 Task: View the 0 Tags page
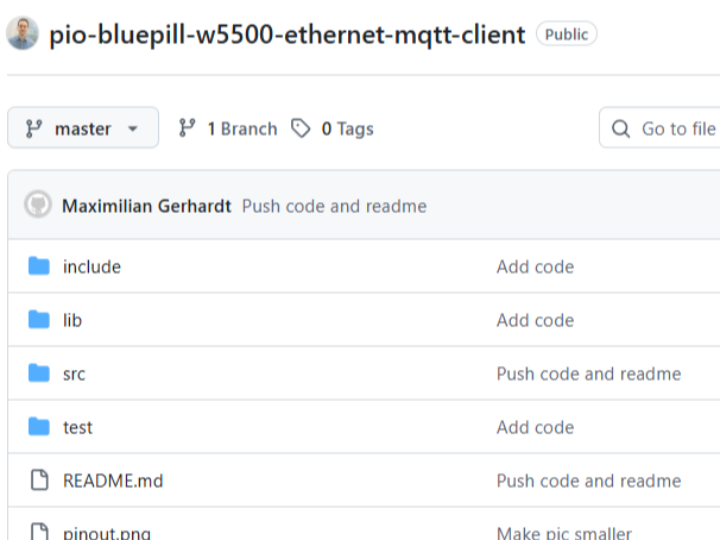click(333, 129)
